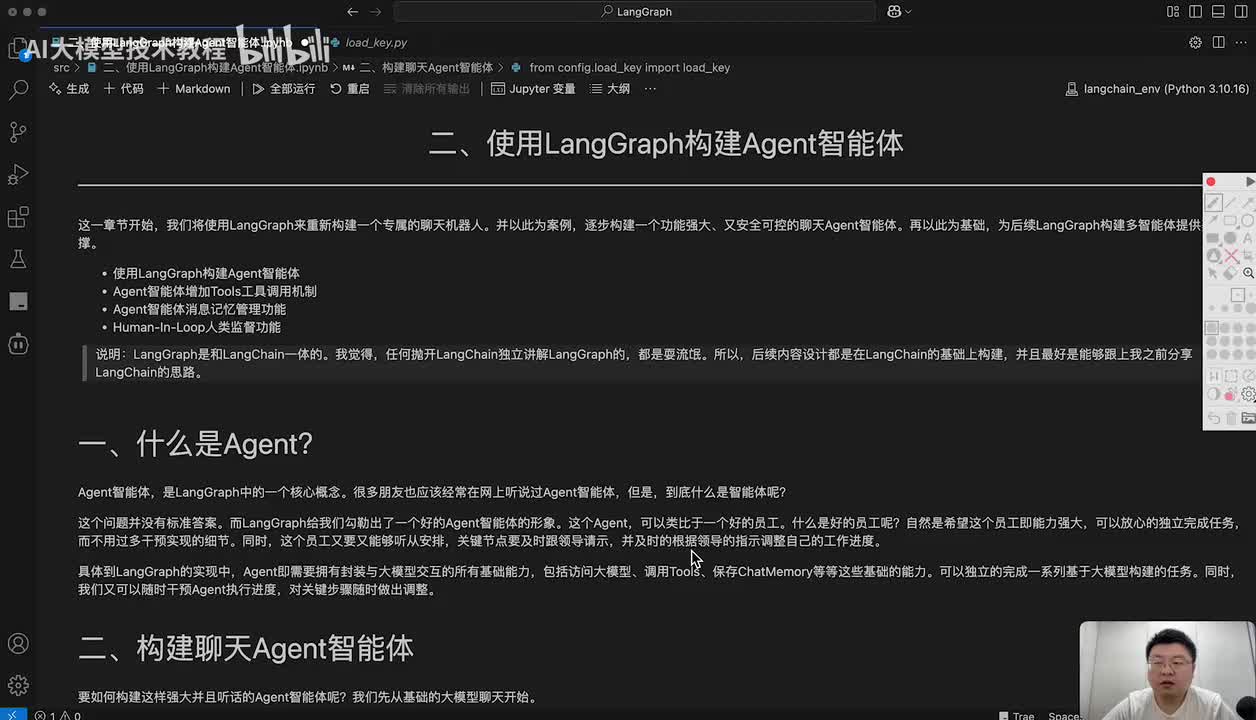The width and height of the screenshot is (1256, 720).
Task: Toggle bottom panel visibility
Action: [x=1218, y=12]
